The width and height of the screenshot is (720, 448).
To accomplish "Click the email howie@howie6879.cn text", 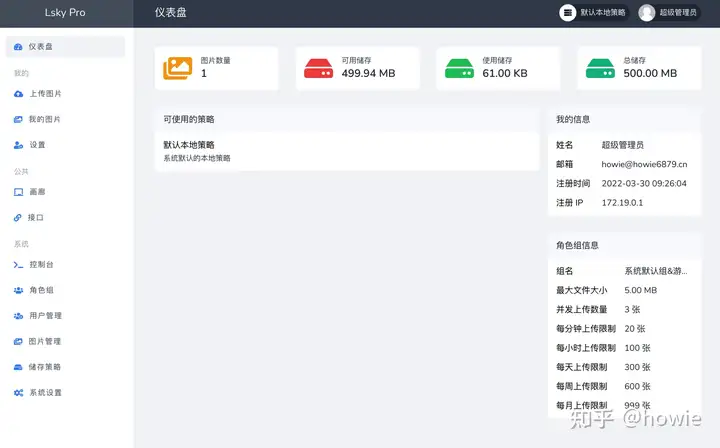I will coord(644,164).
